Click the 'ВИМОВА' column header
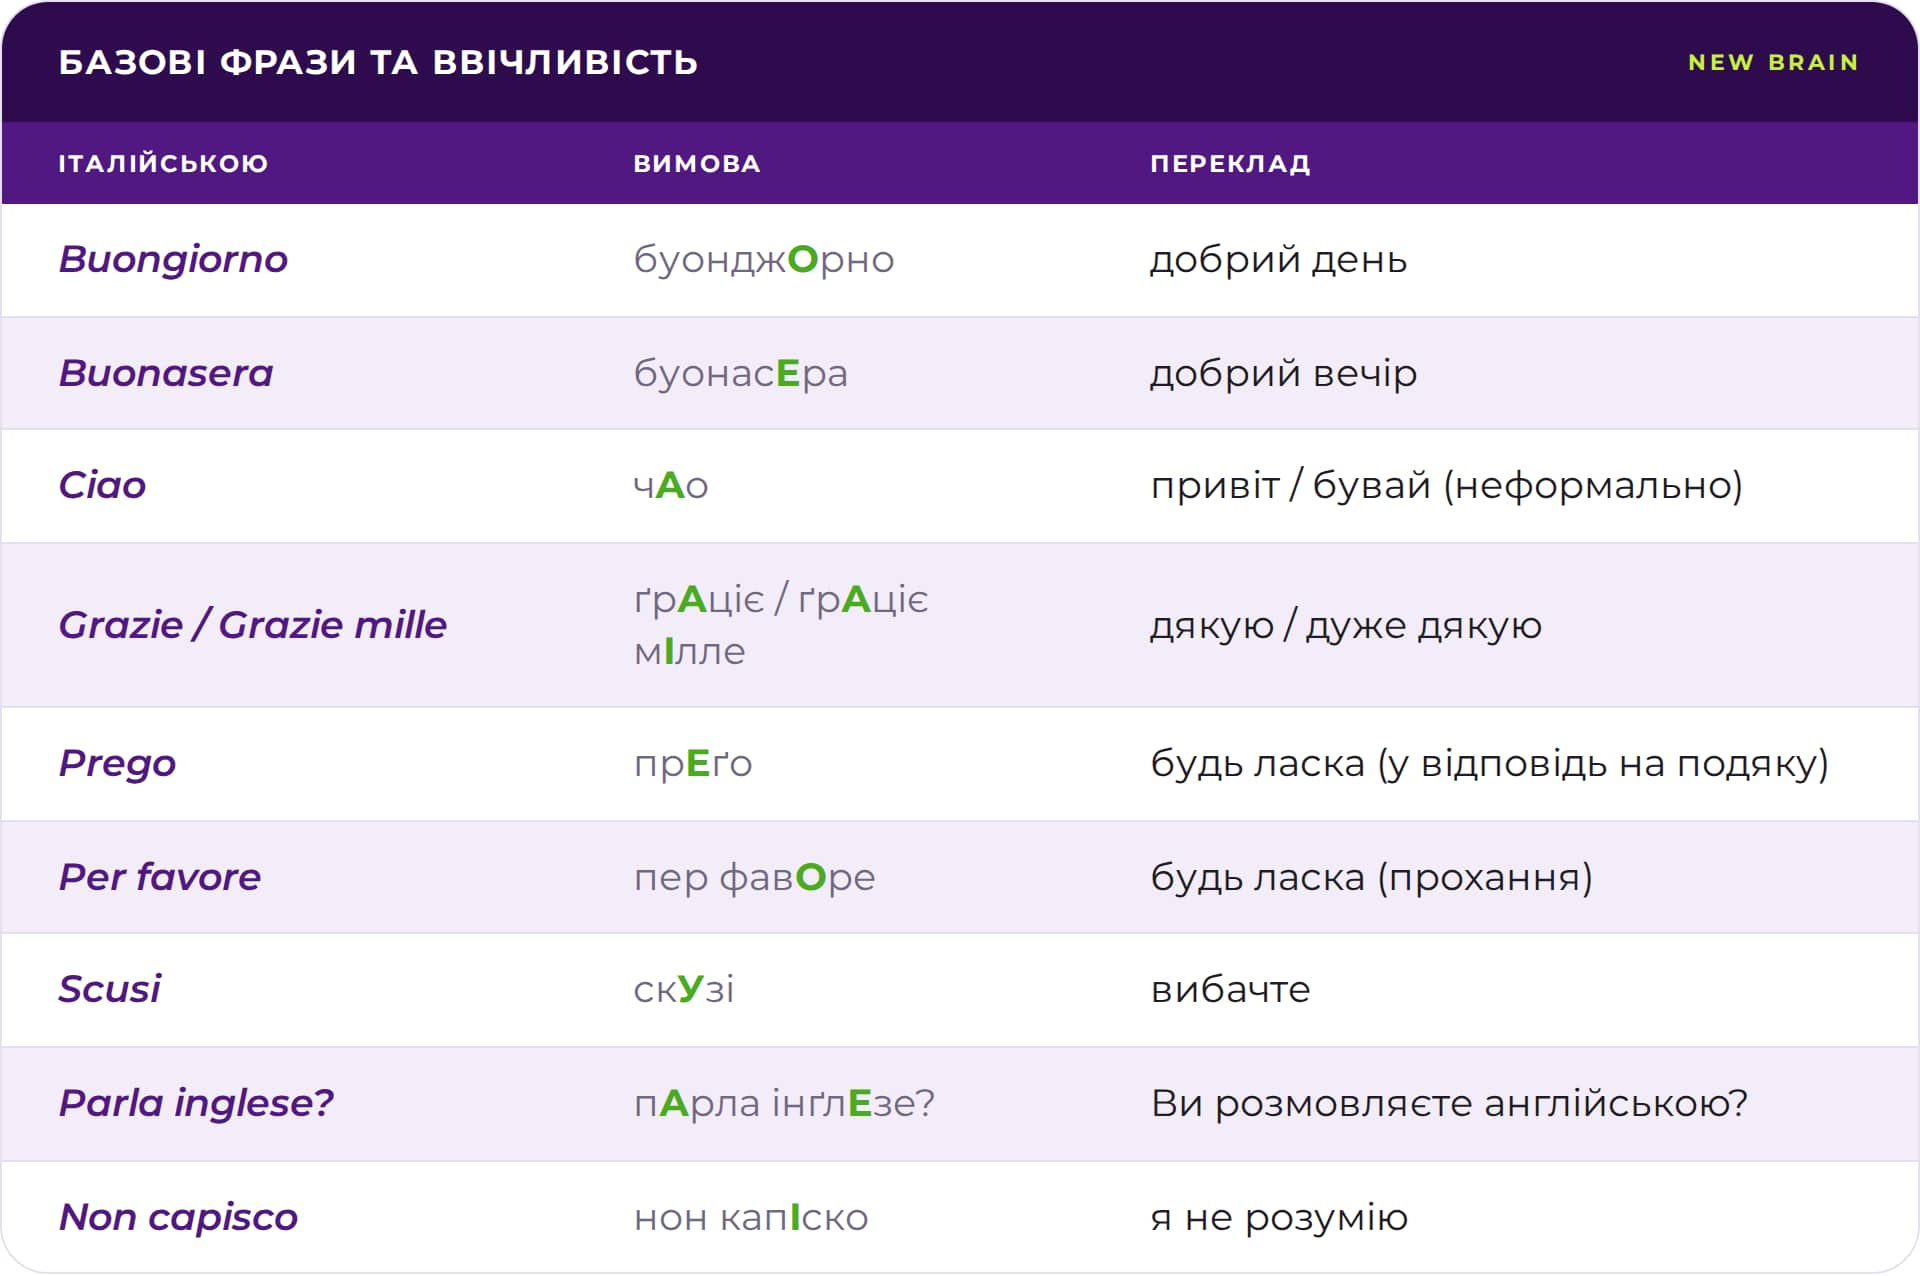 (x=697, y=163)
